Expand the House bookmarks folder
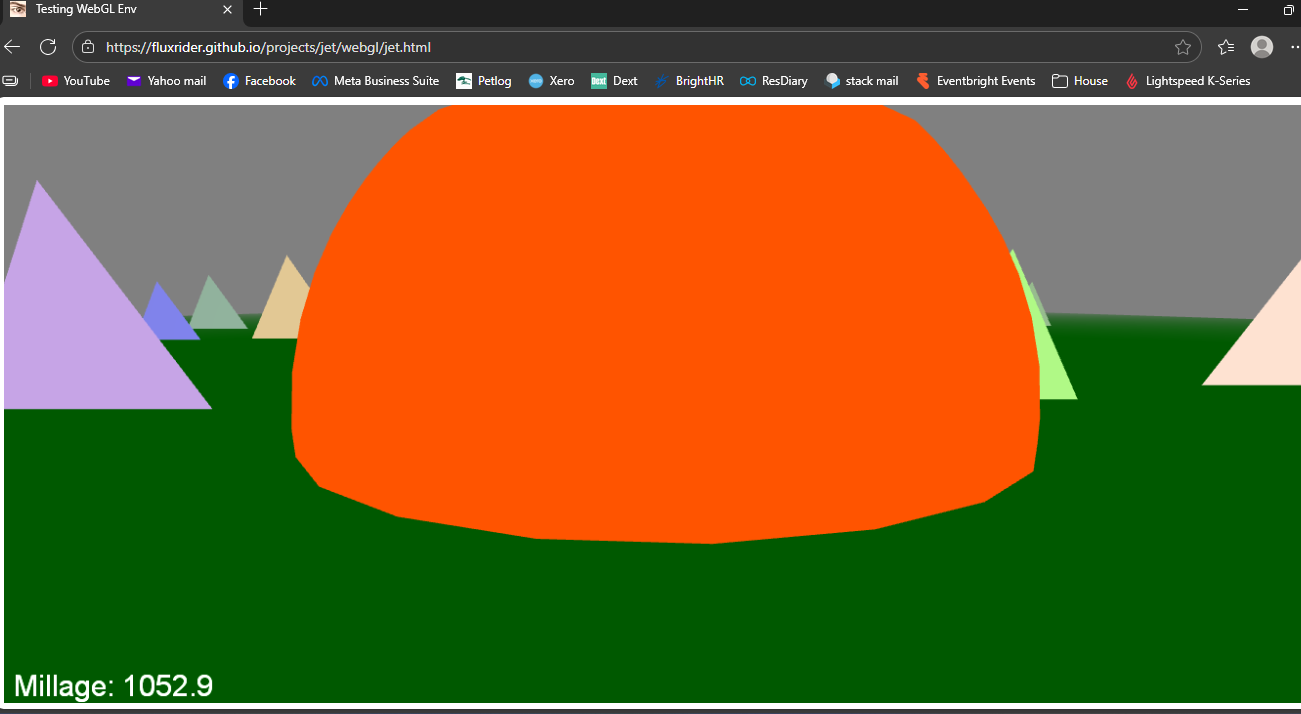1301x714 pixels. coord(1080,81)
